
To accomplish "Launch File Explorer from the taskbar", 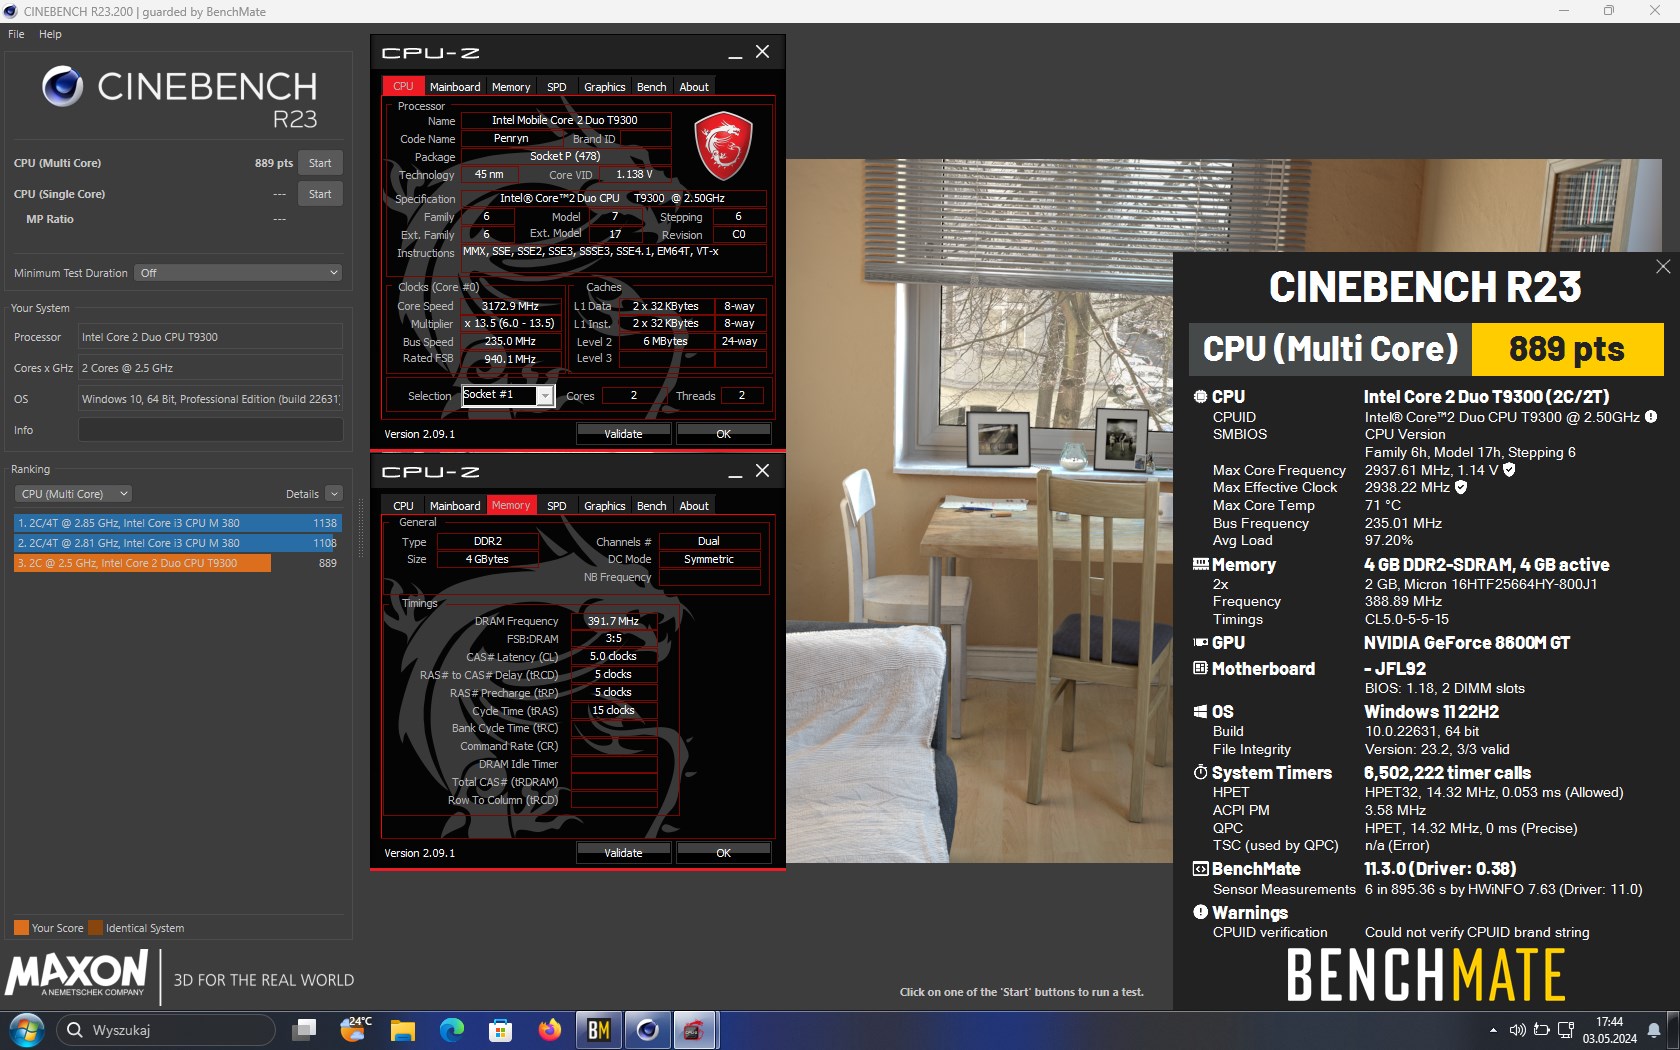I will 402,1029.
